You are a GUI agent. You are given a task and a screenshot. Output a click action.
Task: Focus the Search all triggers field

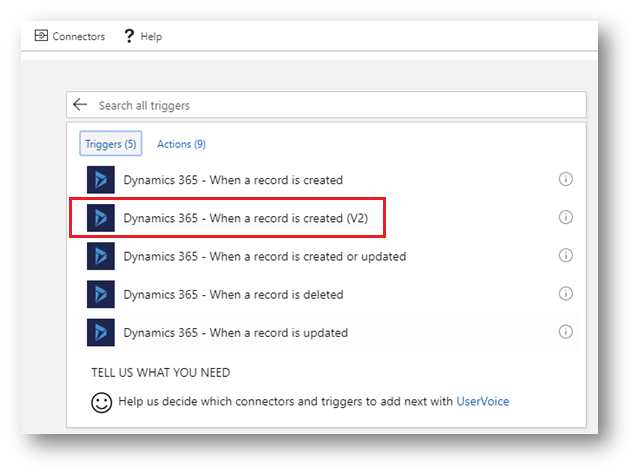click(330, 105)
